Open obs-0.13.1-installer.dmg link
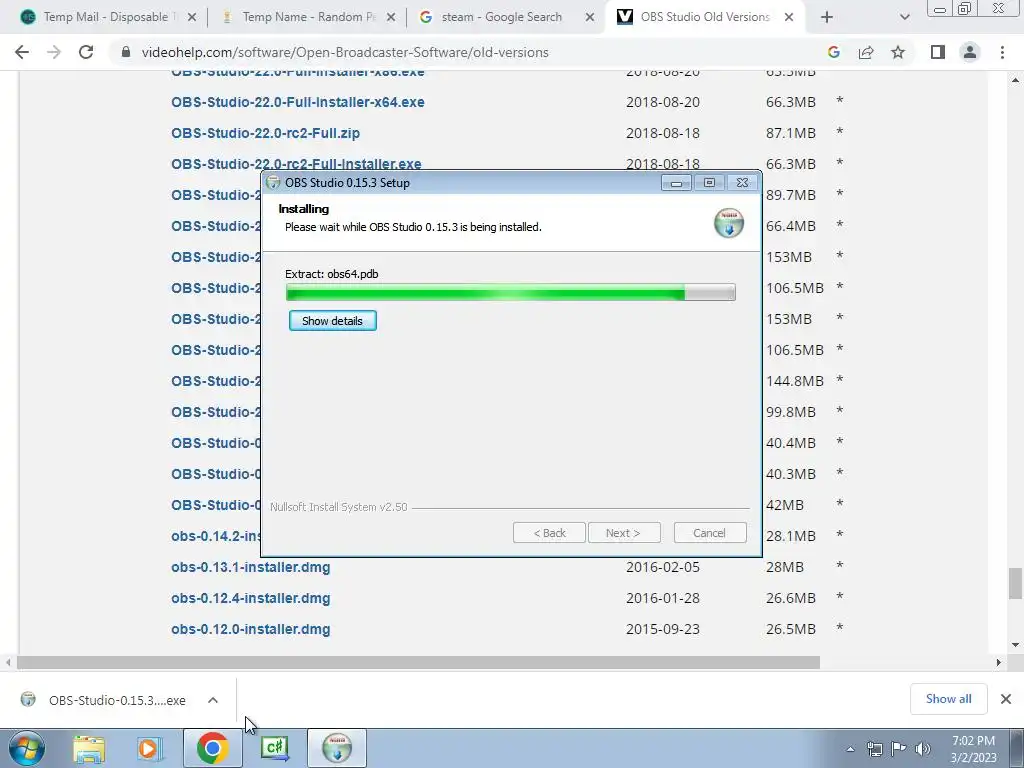 pyautogui.click(x=251, y=567)
